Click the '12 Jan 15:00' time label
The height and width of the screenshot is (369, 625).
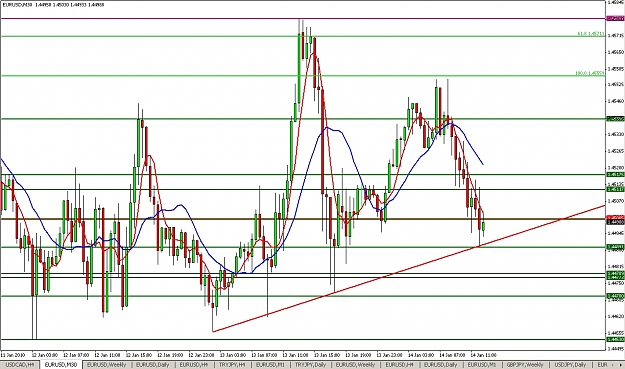139,355
